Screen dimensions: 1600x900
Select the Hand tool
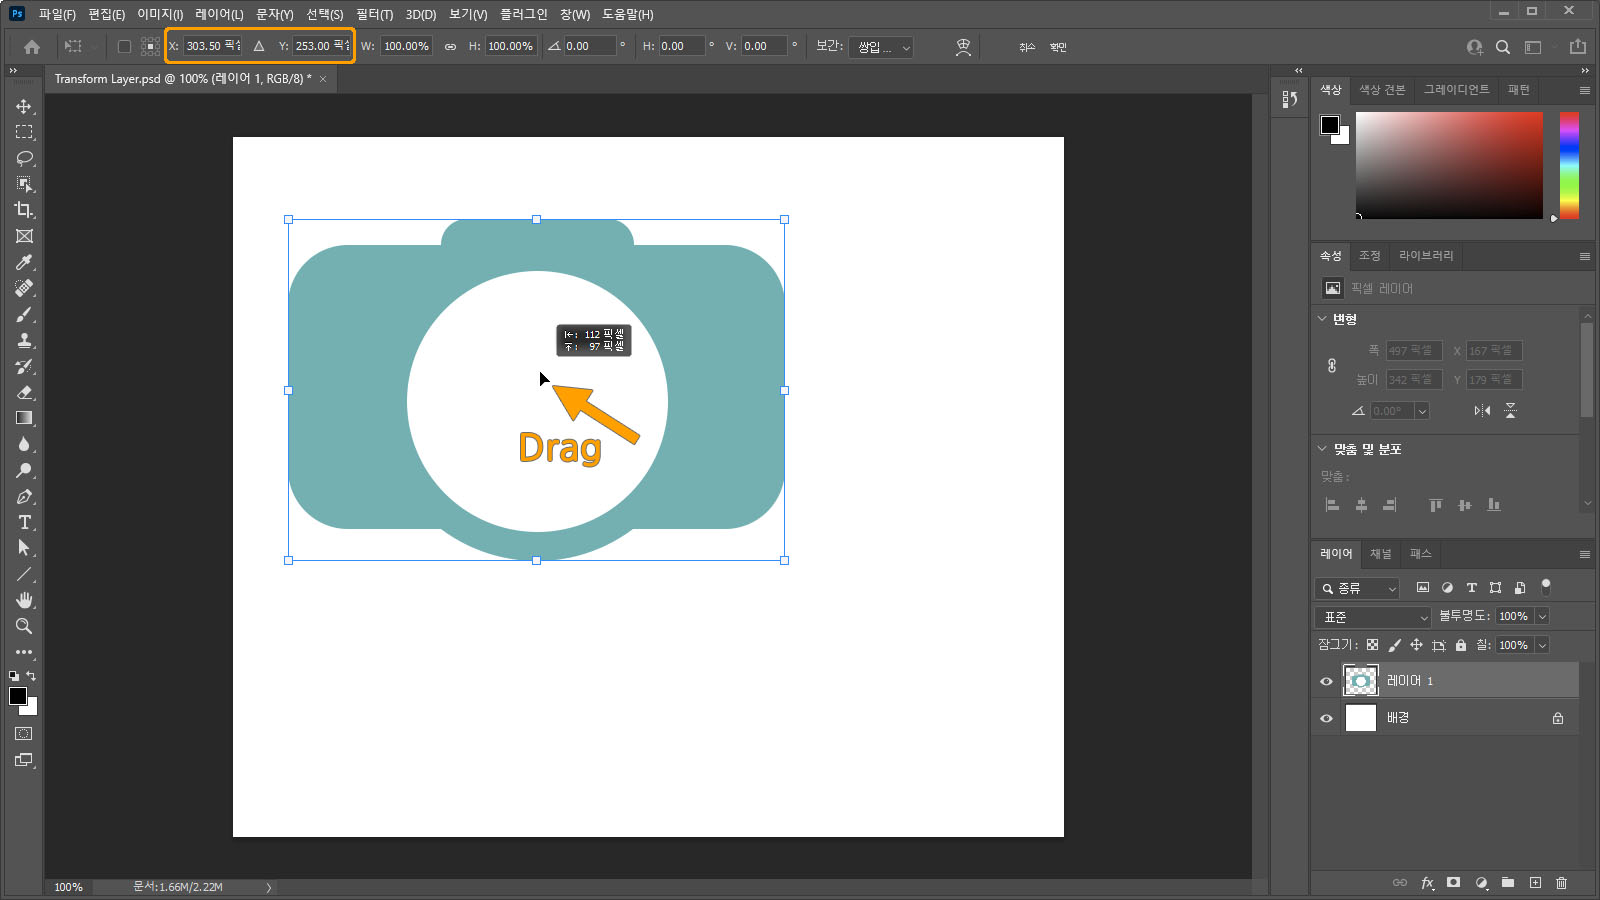[x=24, y=600]
